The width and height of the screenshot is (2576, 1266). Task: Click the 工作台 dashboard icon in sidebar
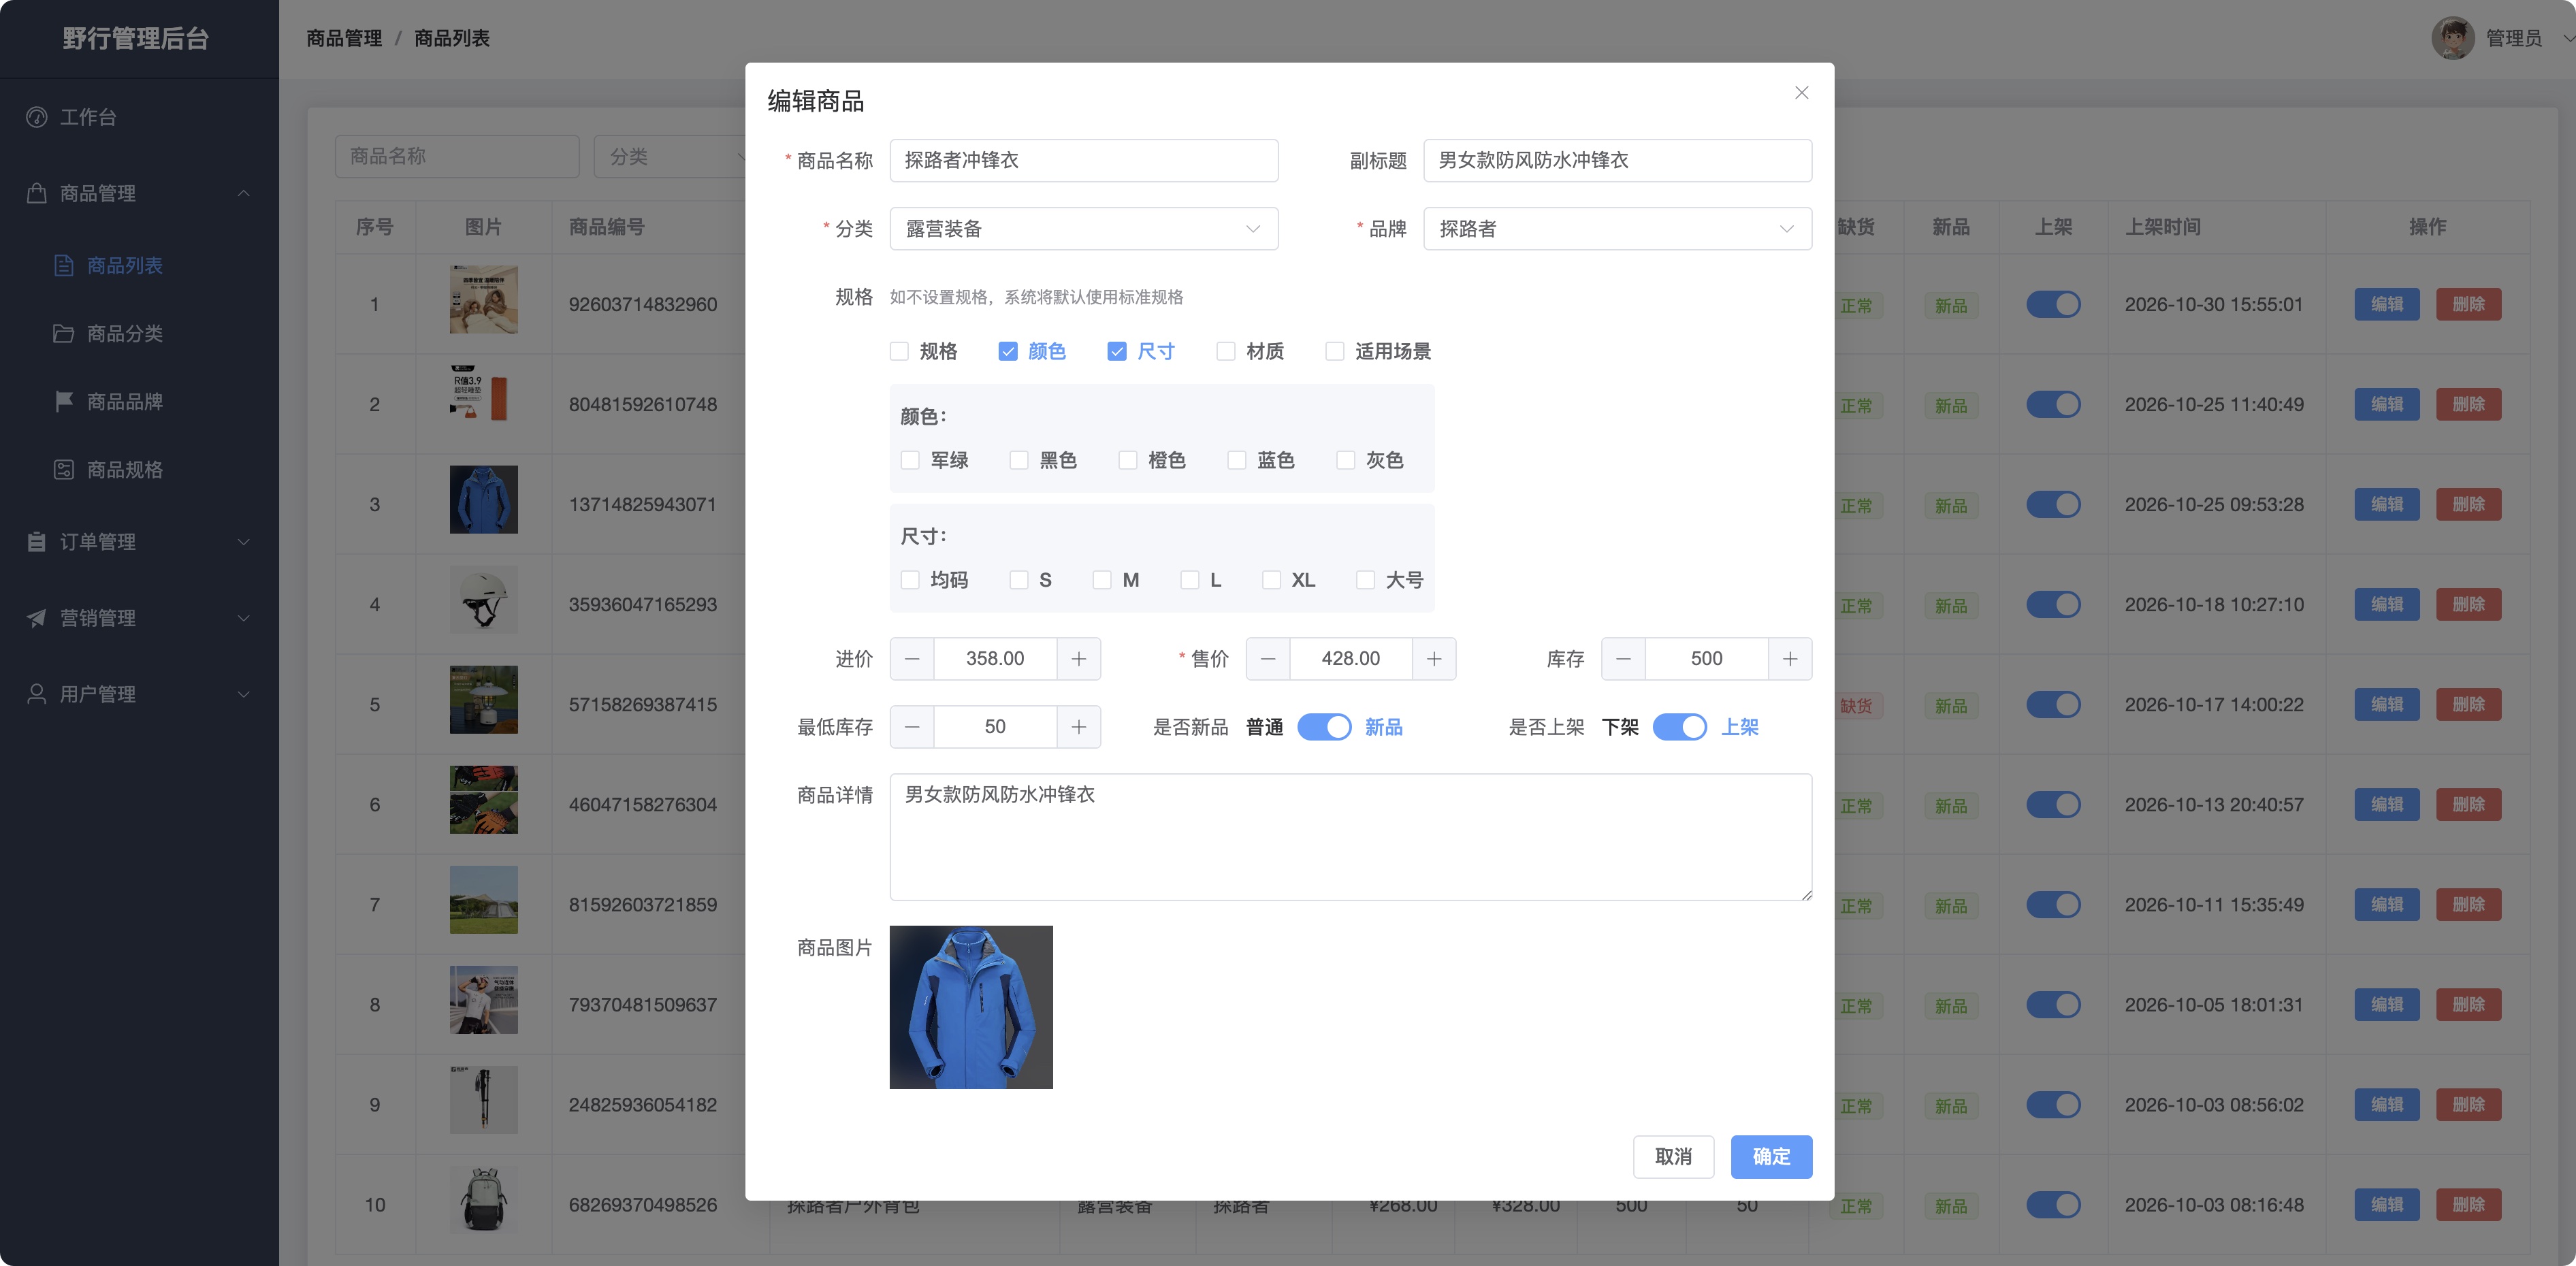[37, 117]
